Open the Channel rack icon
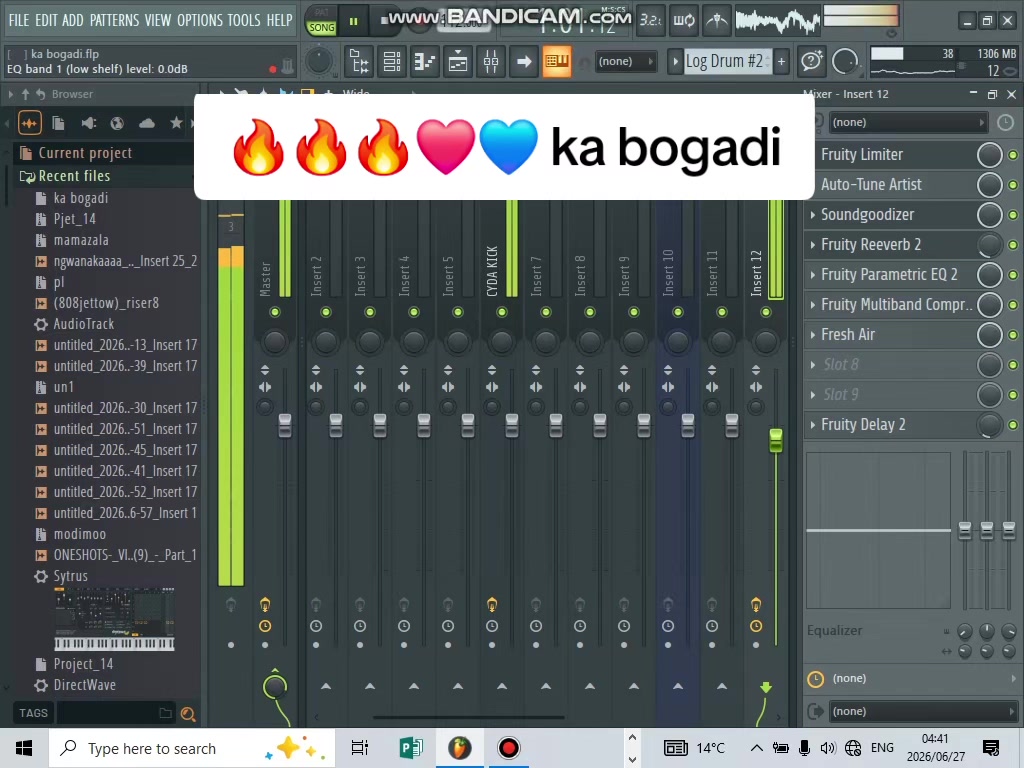1024x768 pixels. (x=392, y=62)
